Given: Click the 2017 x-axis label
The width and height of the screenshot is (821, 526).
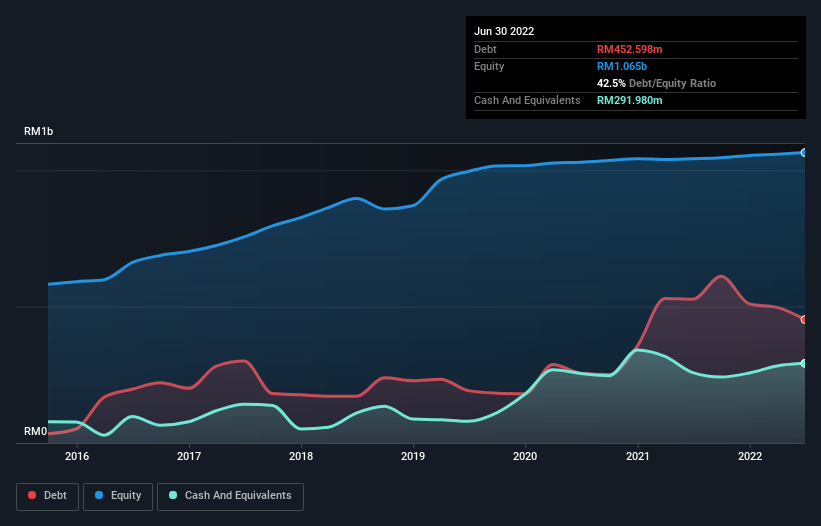Looking at the screenshot, I should [x=189, y=456].
